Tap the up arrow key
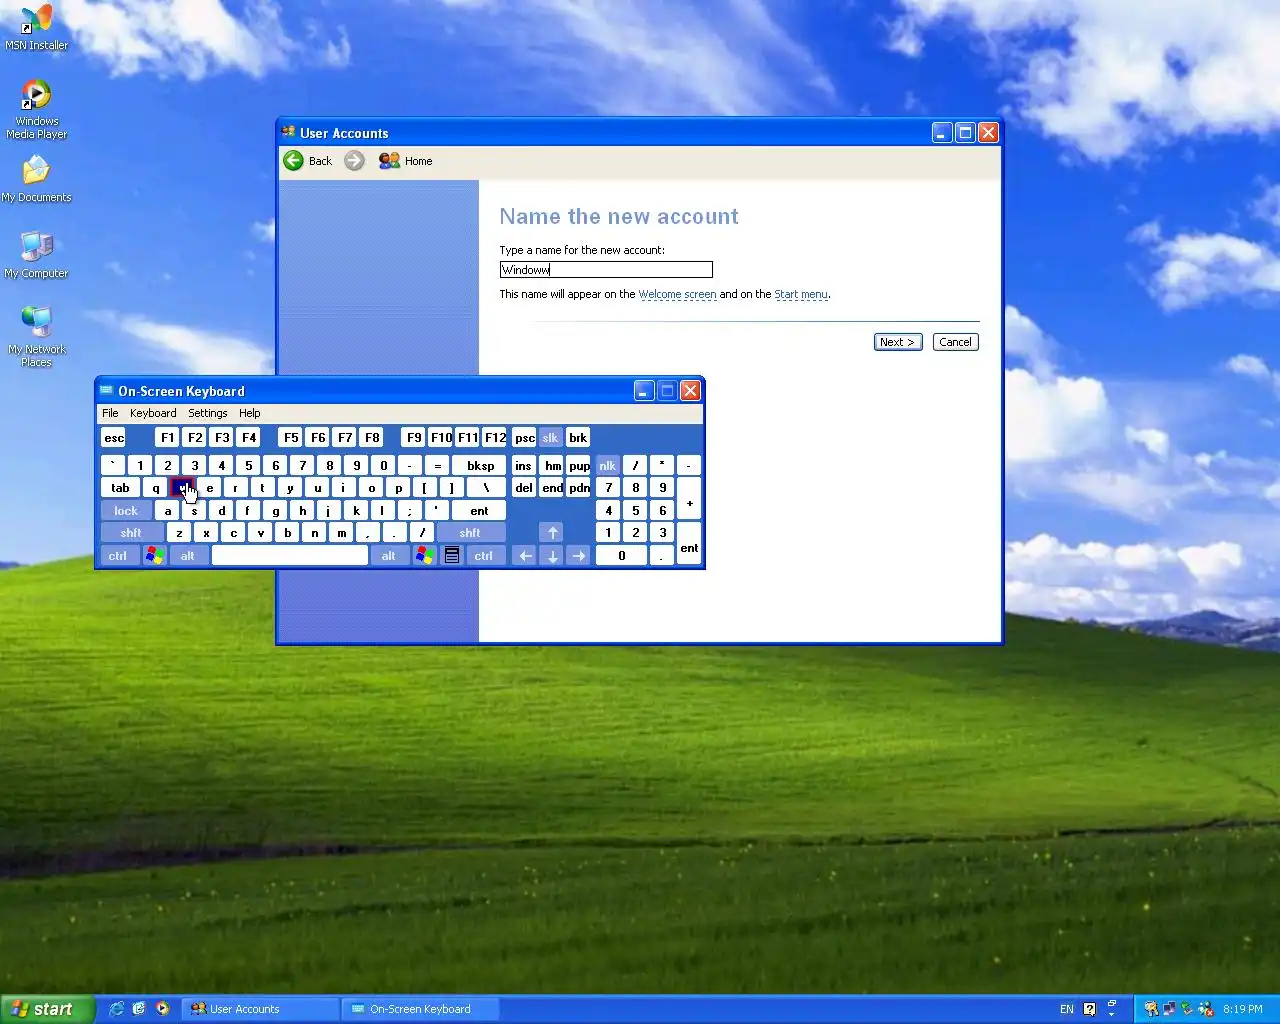Screen dimensions: 1280x1024 [552, 533]
